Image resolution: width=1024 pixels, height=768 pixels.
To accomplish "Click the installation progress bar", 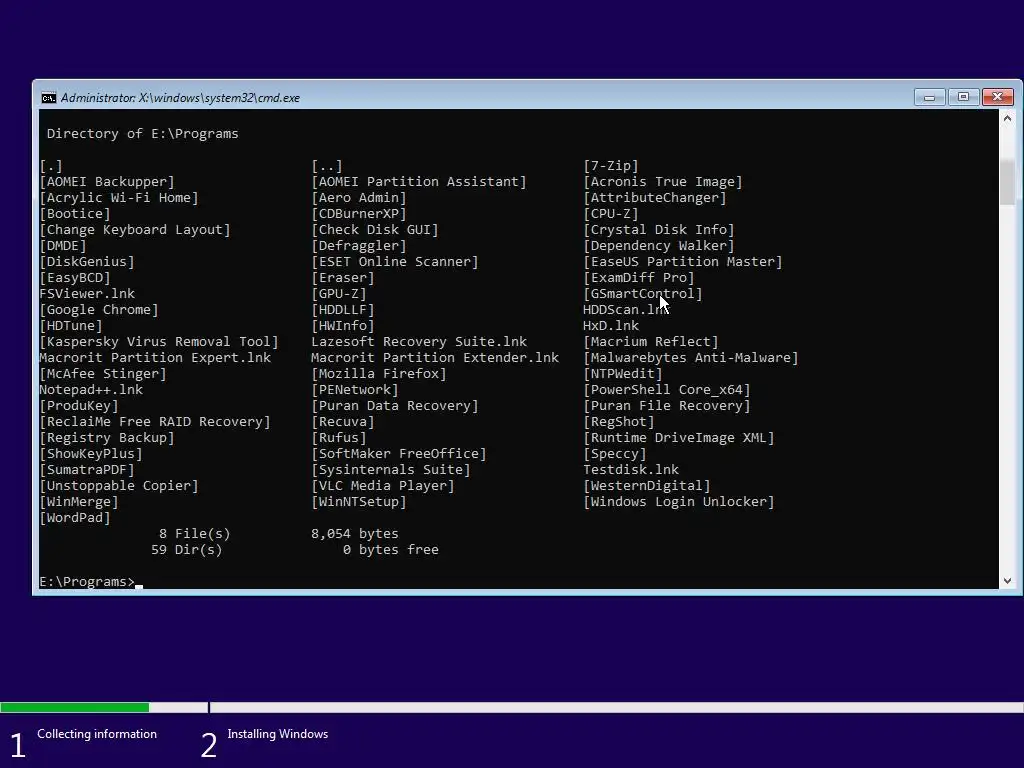I will pyautogui.click(x=512, y=707).
